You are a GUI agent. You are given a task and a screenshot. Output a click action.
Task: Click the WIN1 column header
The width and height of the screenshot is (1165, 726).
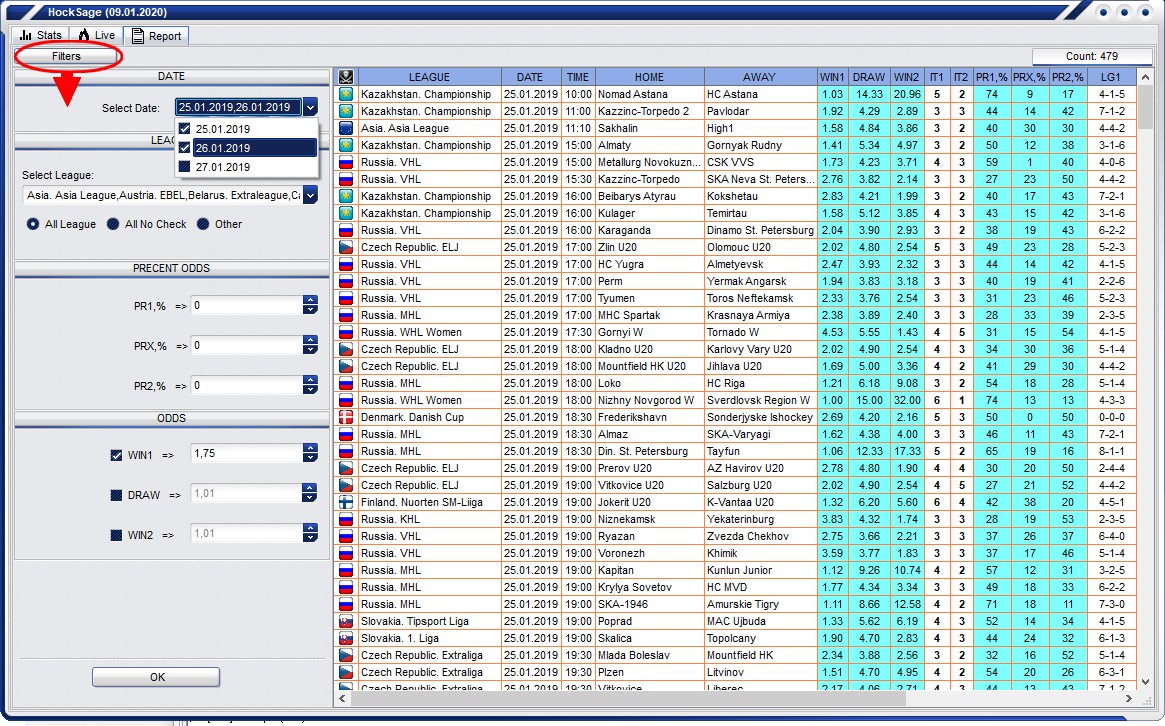[832, 77]
